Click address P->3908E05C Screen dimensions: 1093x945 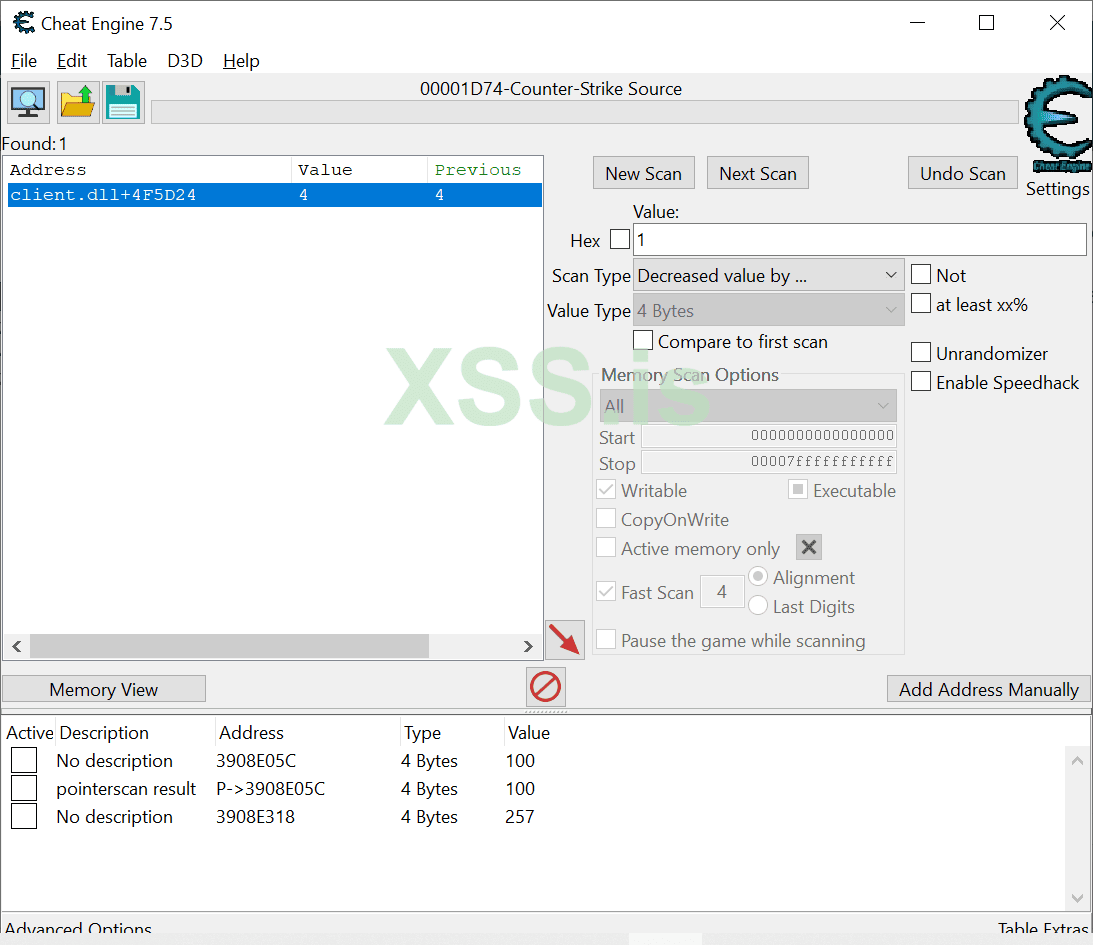tap(270, 788)
